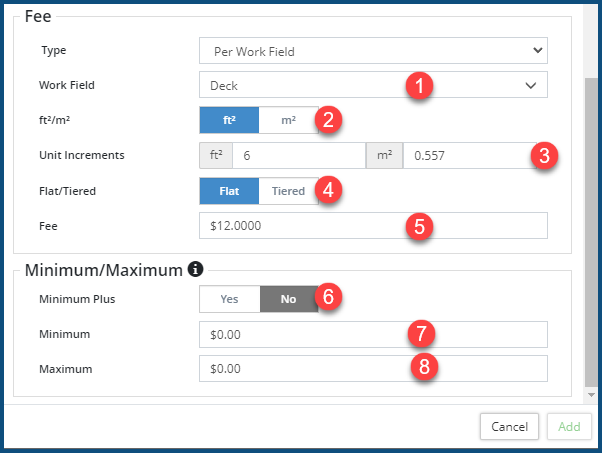This screenshot has width=602, height=453.
Task: Switch unit toggle to m²
Action: pyautogui.click(x=288, y=120)
